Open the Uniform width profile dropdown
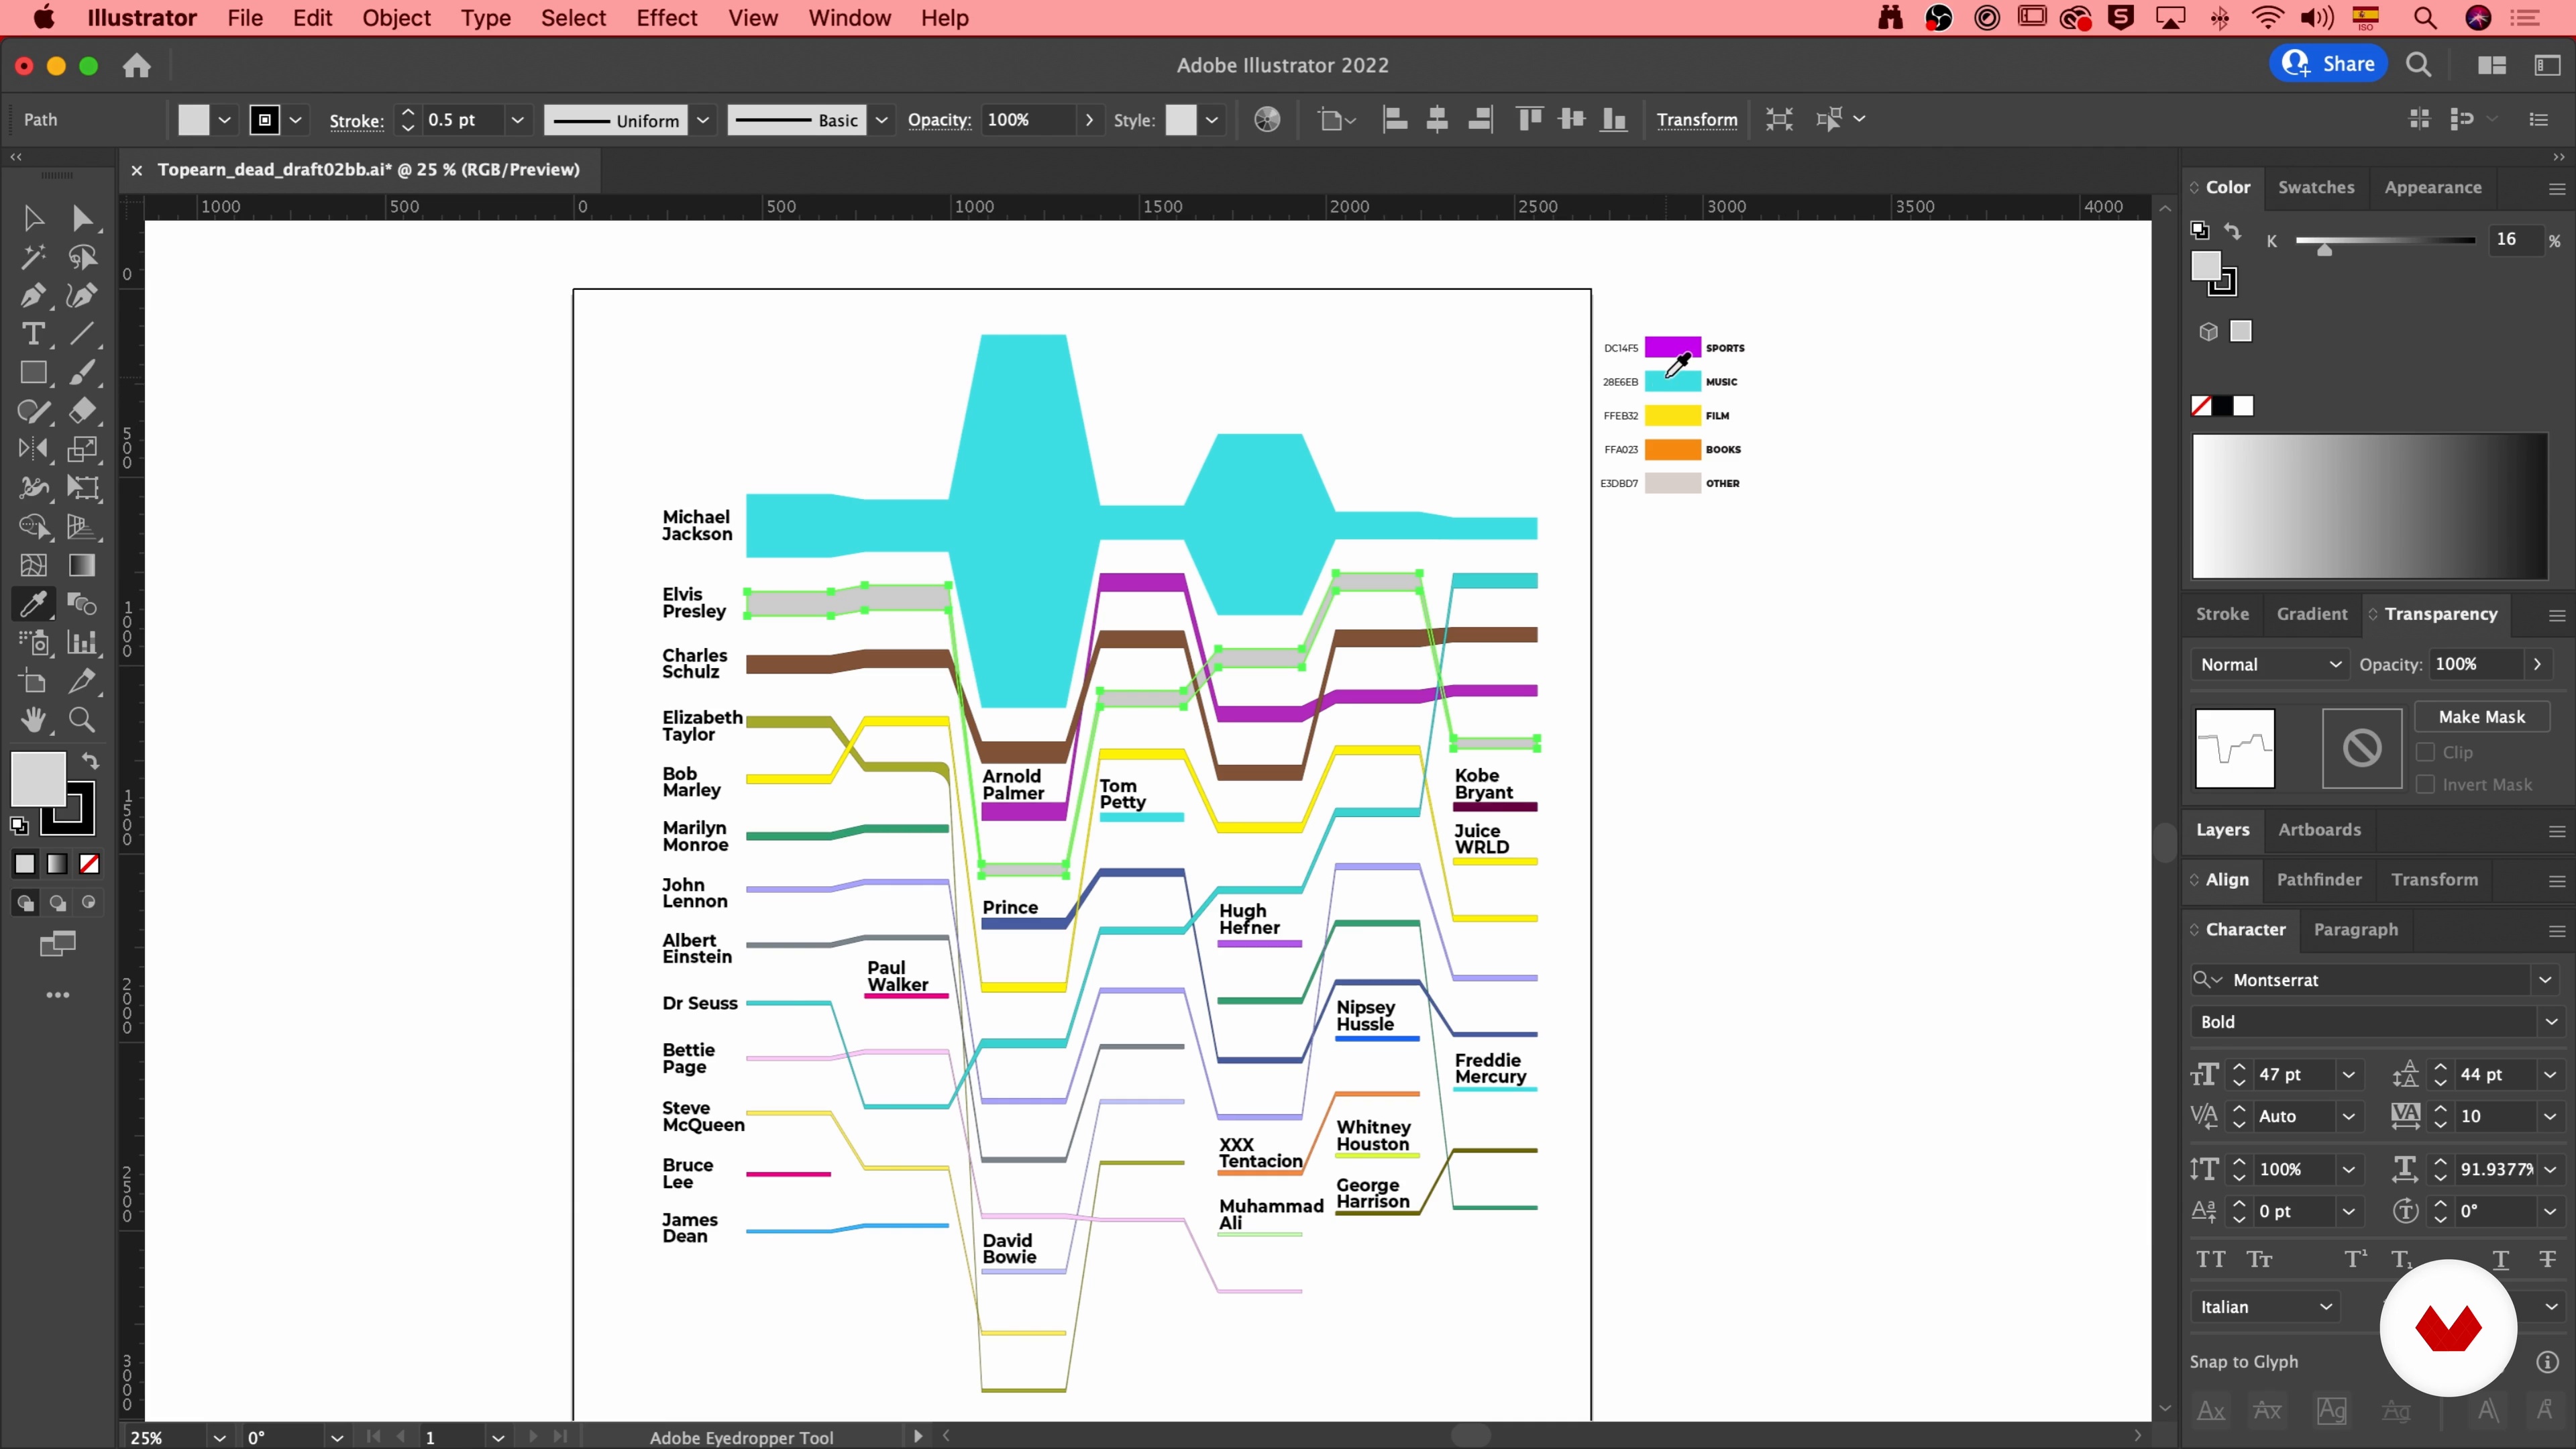 point(703,120)
